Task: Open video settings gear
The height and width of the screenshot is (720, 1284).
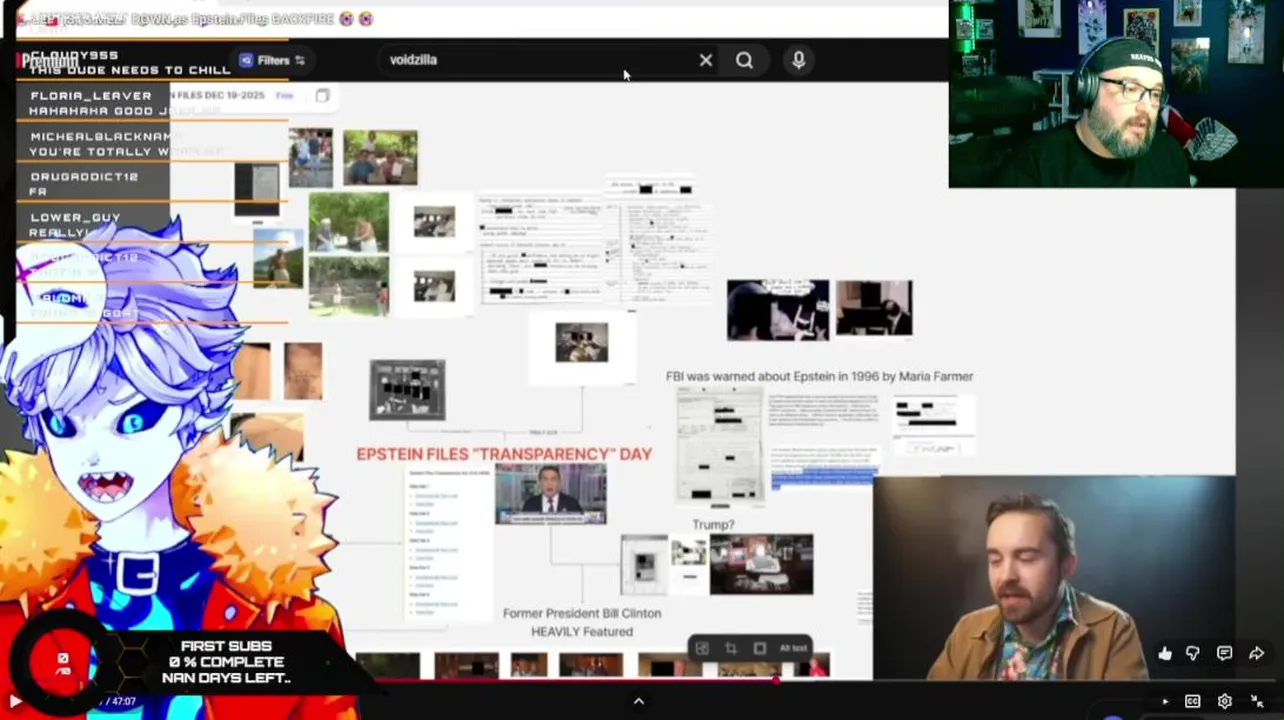Action: point(1224,701)
